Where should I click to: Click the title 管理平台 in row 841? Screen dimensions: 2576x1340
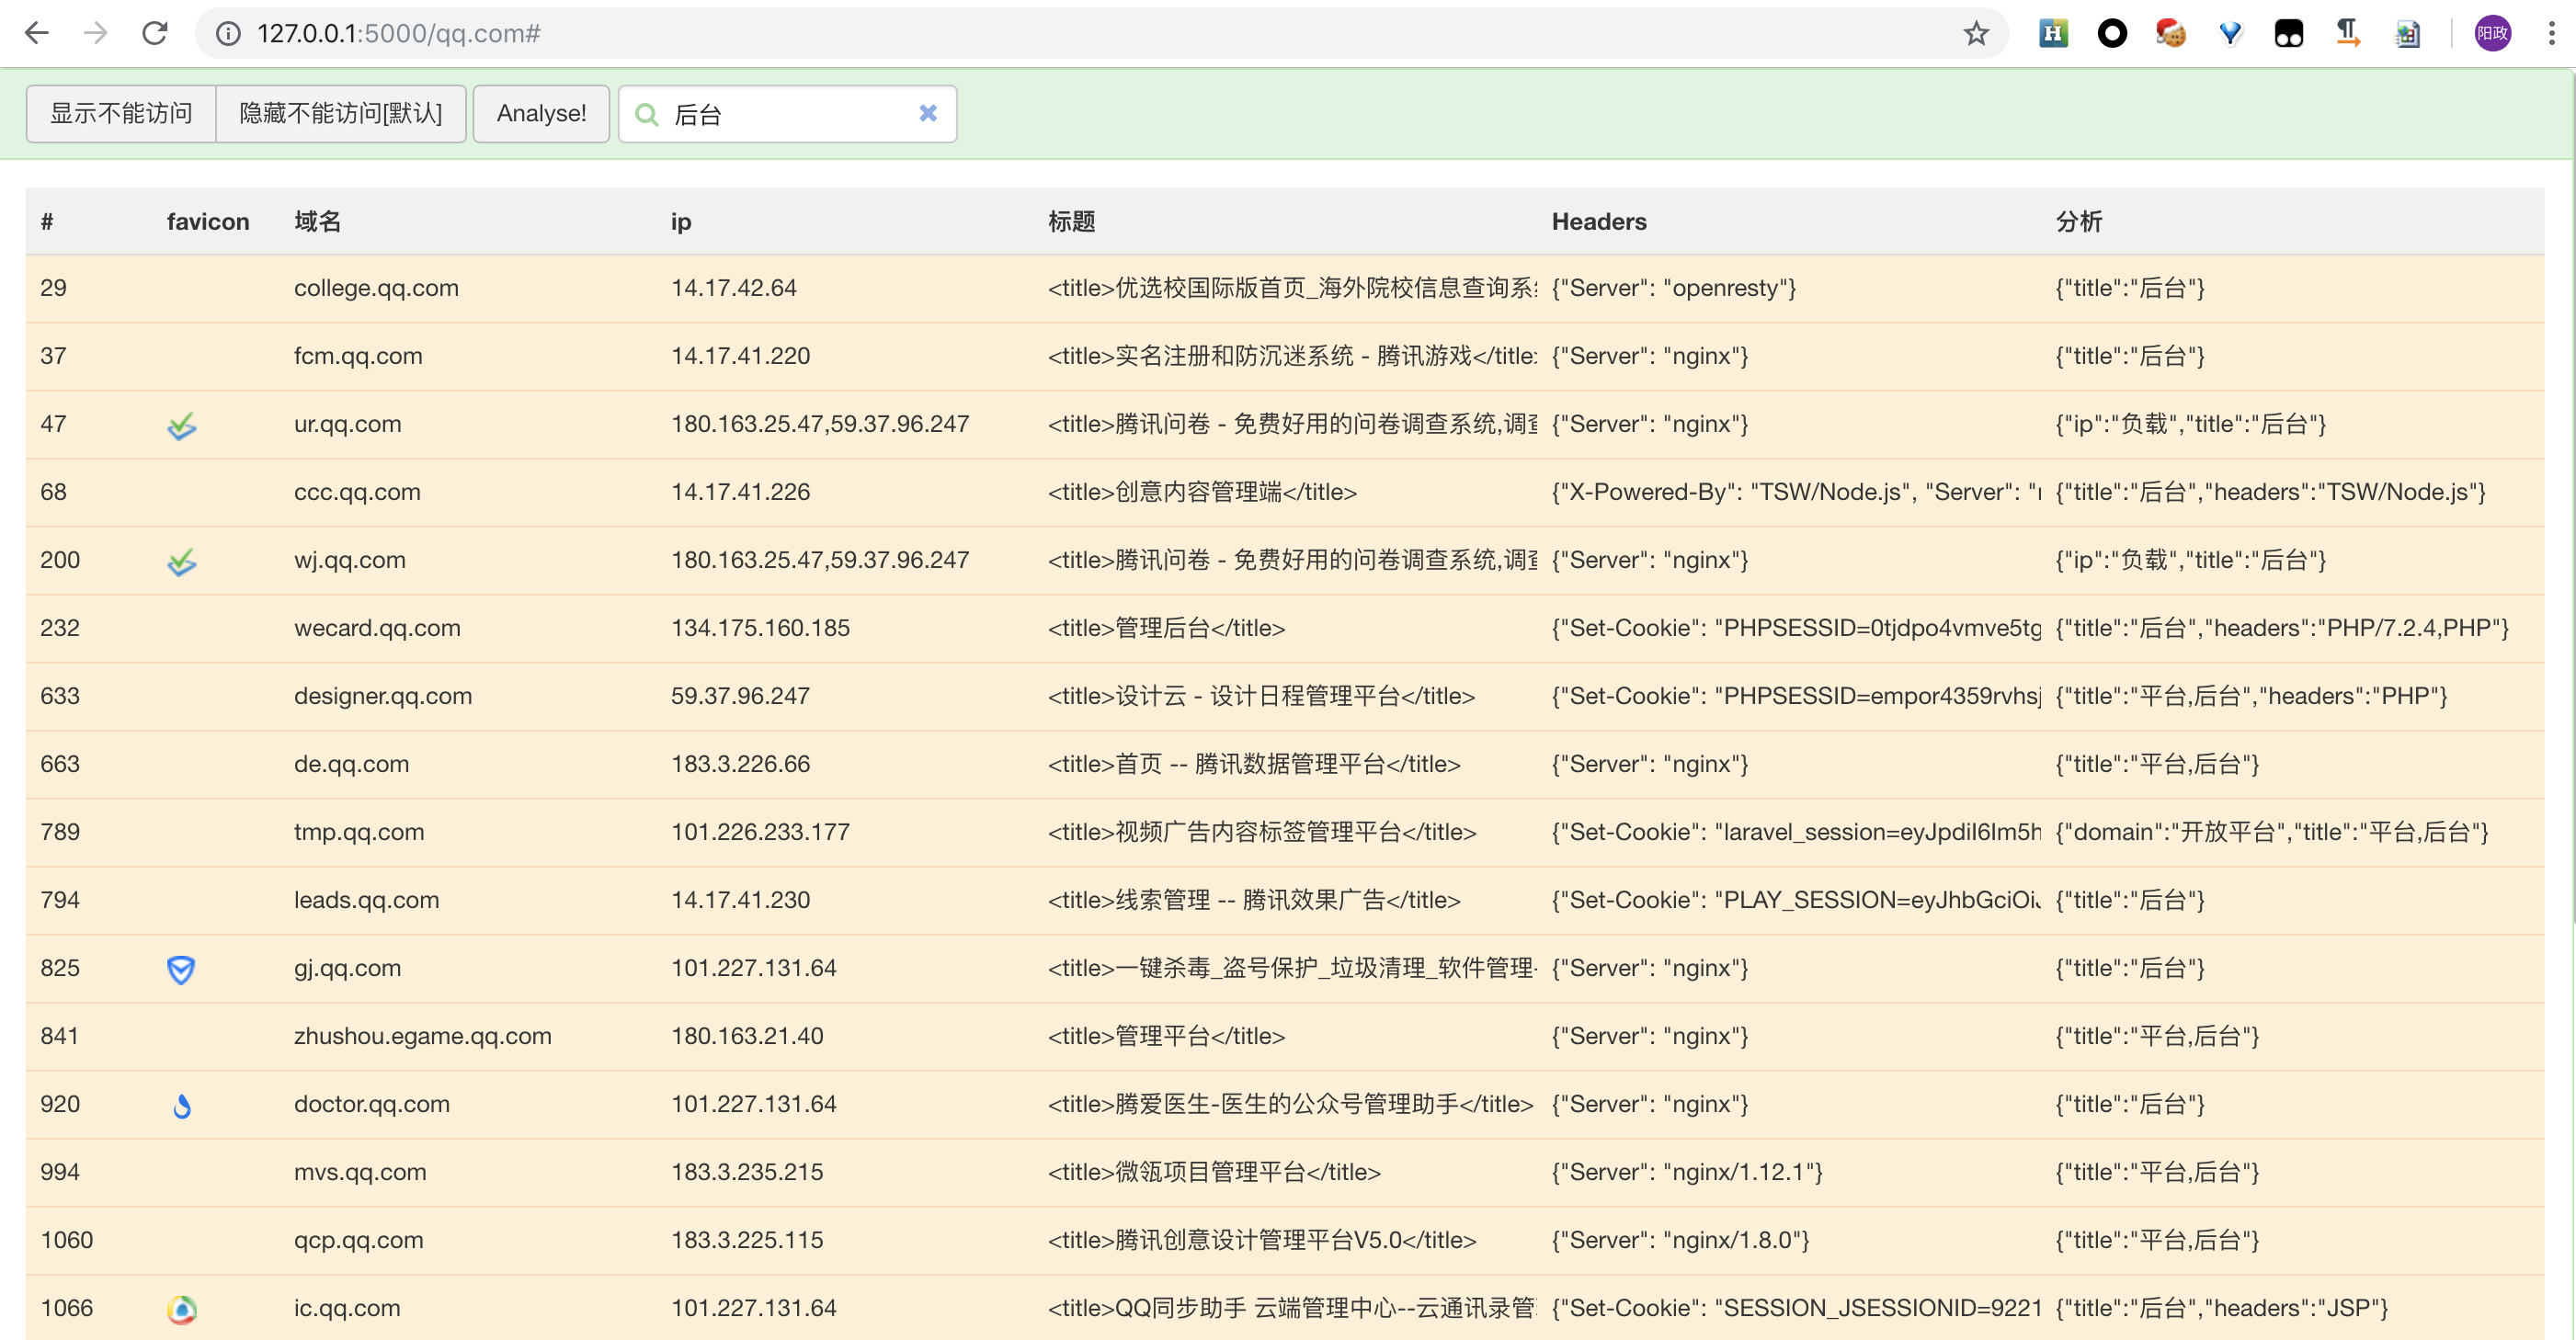pos(1166,1037)
